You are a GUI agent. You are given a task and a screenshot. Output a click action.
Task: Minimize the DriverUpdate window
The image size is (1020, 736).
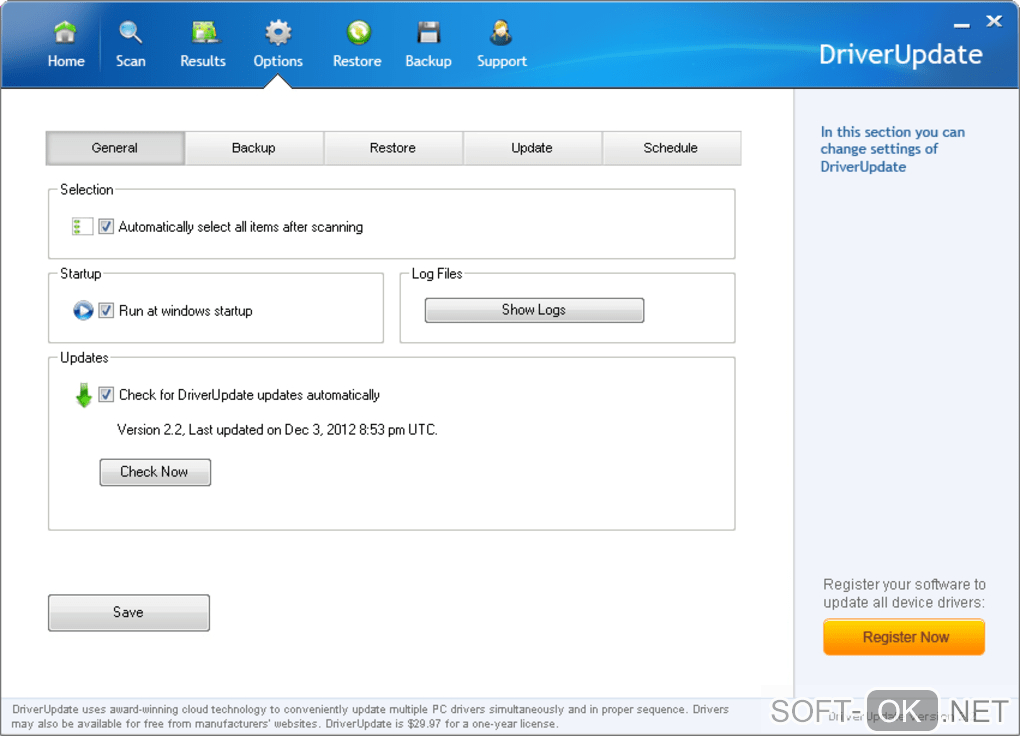(x=962, y=25)
